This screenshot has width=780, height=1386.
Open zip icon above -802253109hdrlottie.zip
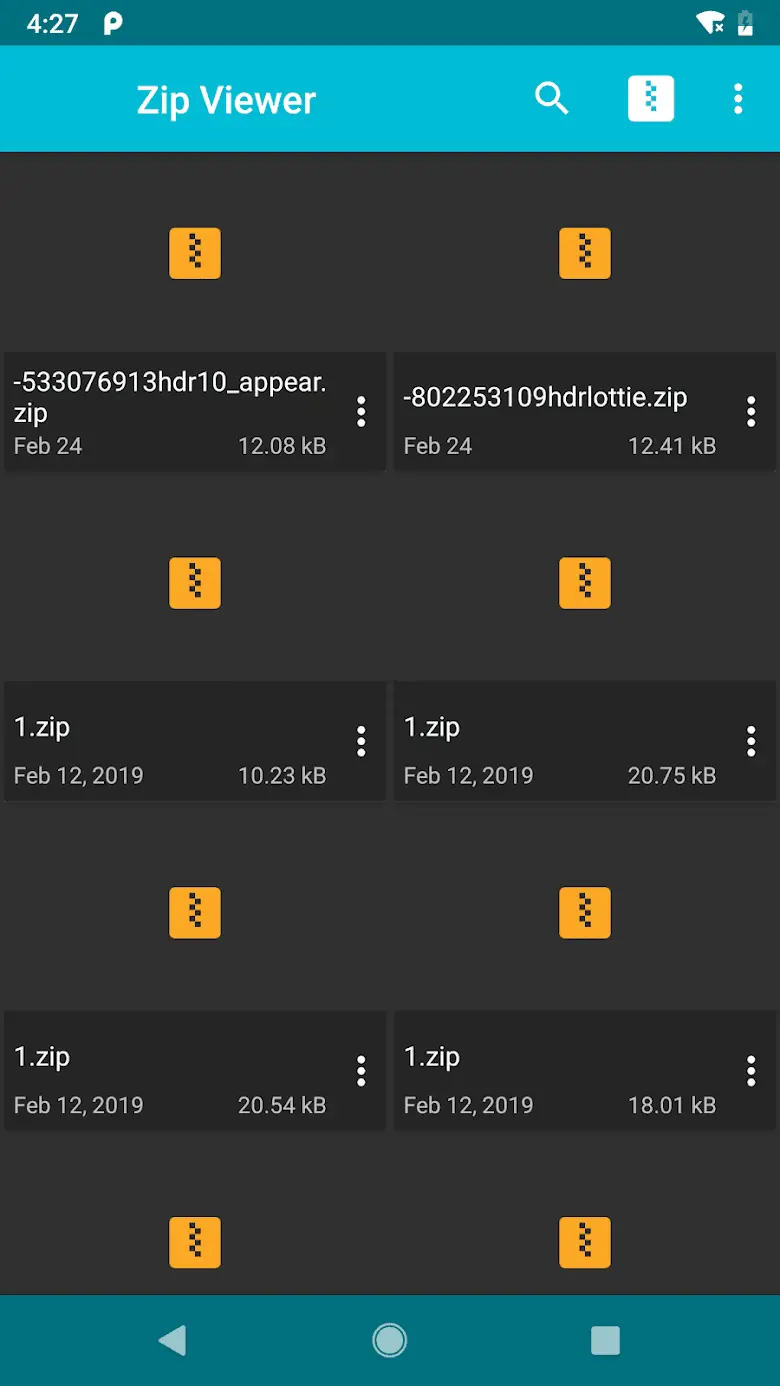[x=585, y=253]
